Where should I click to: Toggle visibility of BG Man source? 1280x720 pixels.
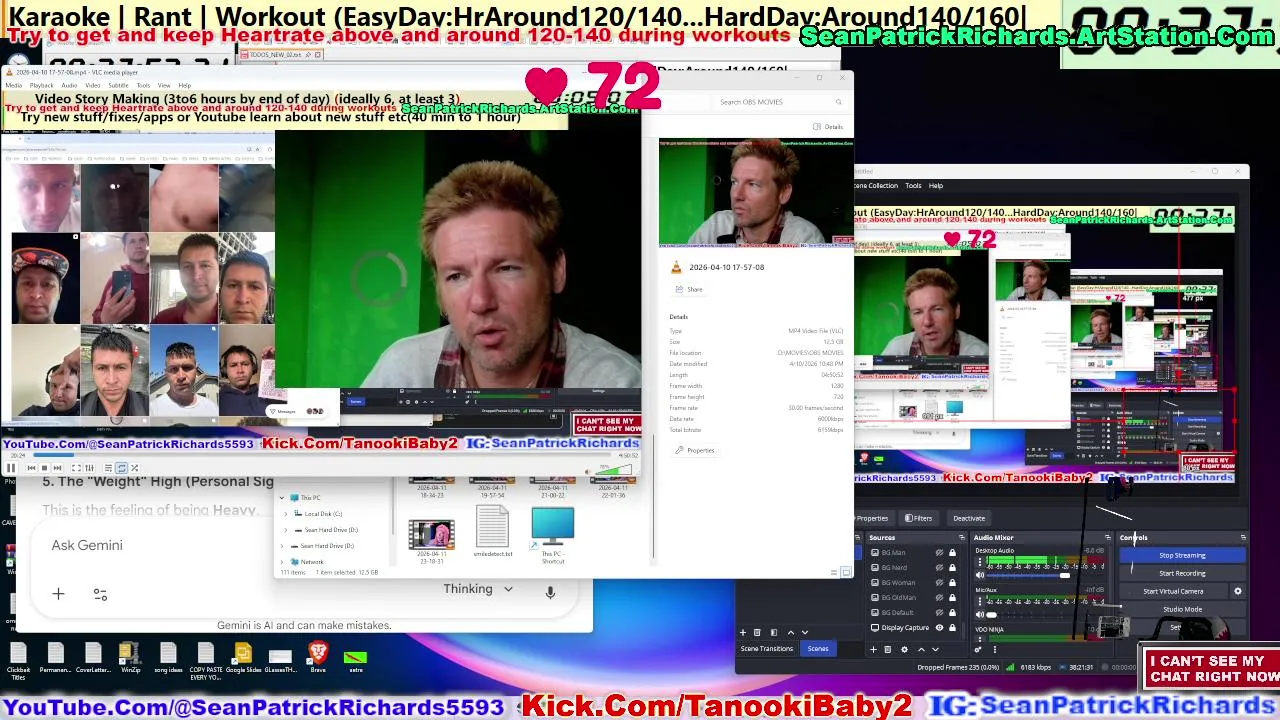tap(939, 552)
